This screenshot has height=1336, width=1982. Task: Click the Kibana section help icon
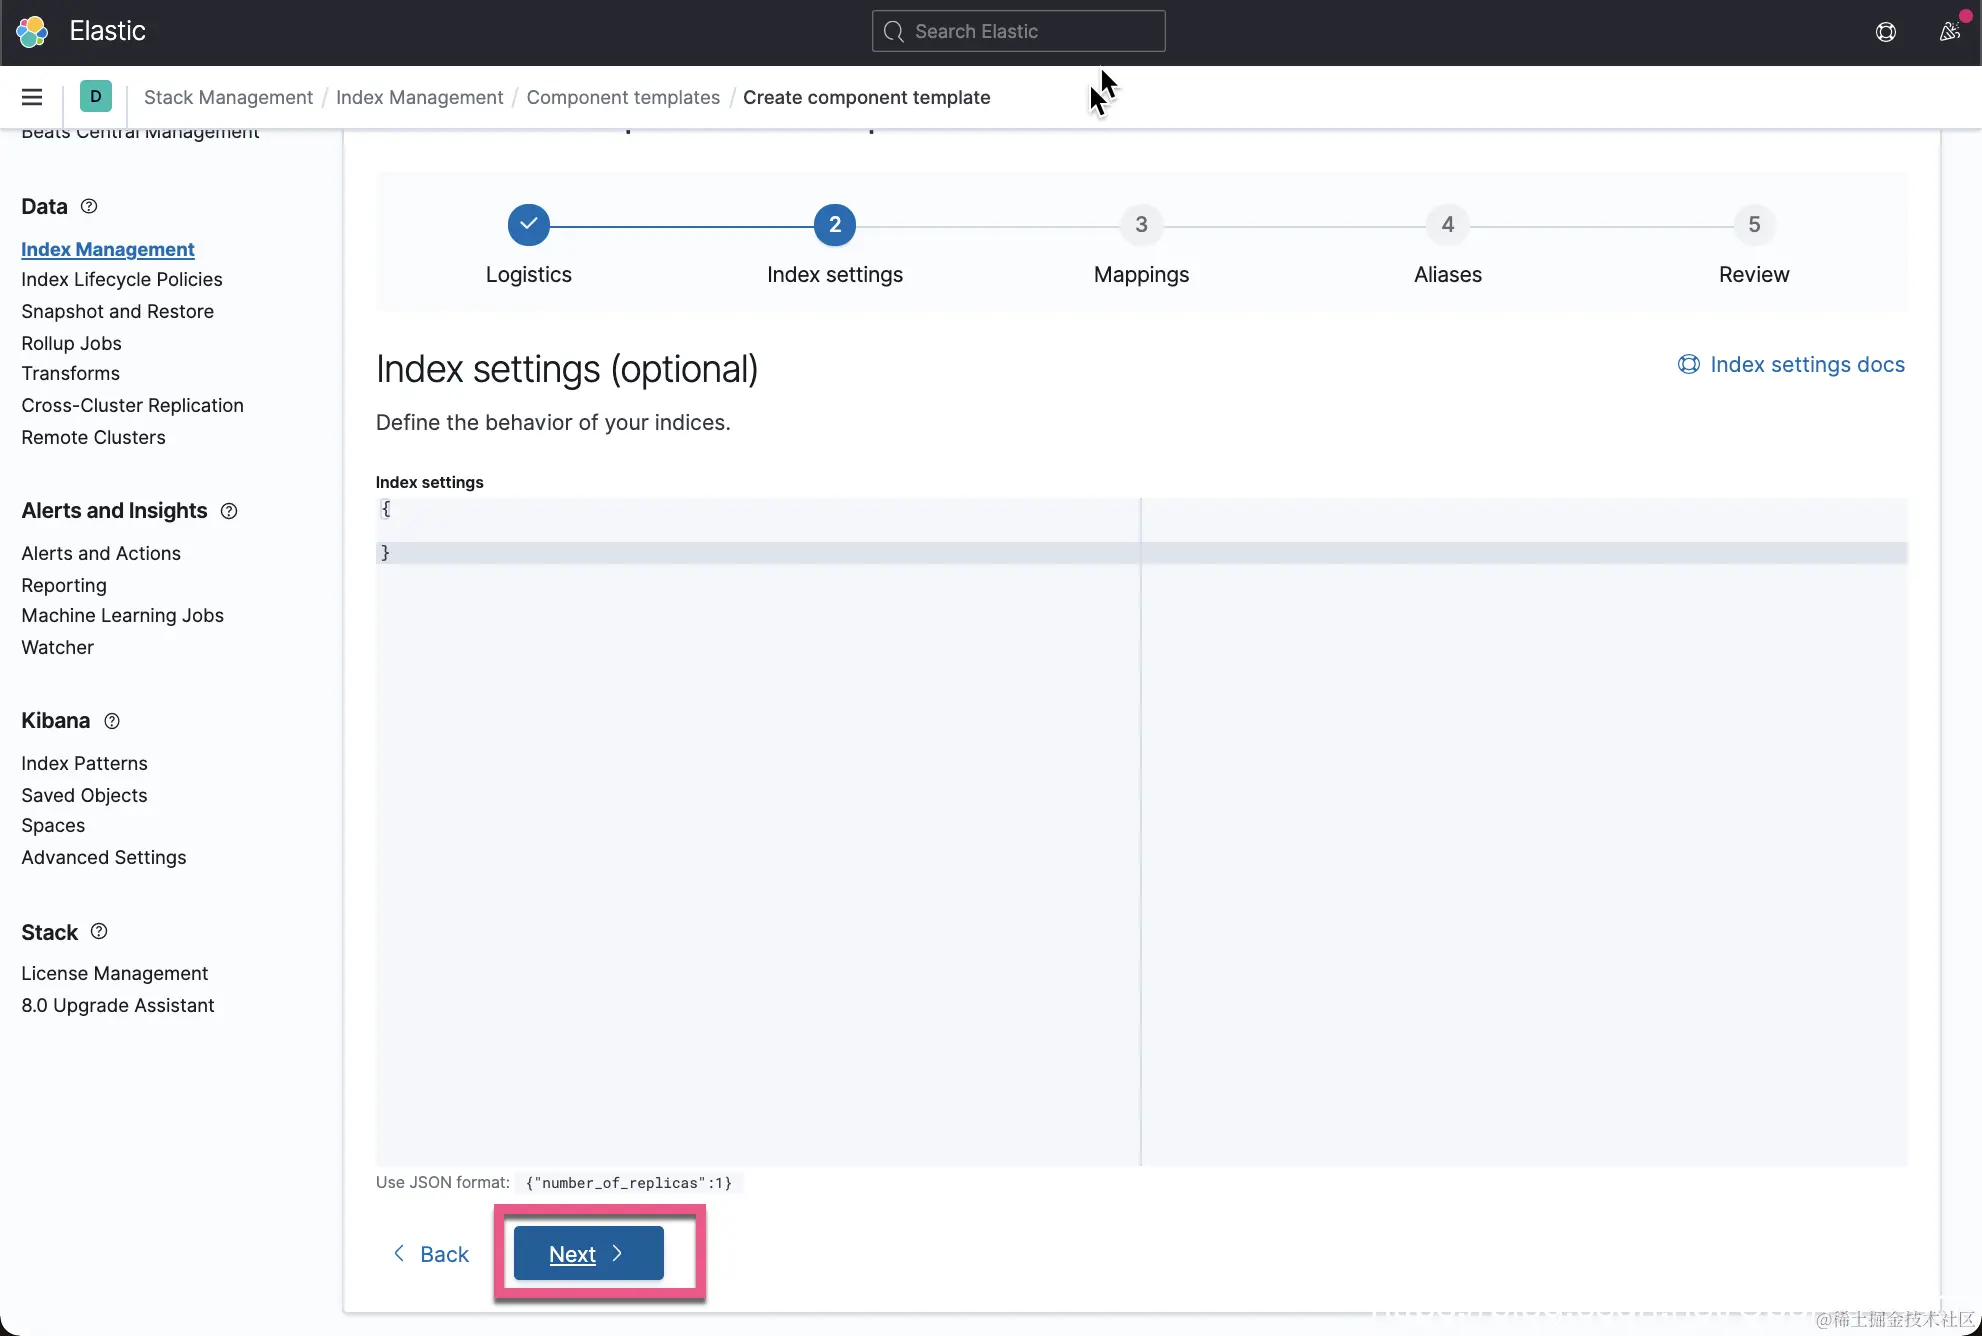tap(112, 721)
